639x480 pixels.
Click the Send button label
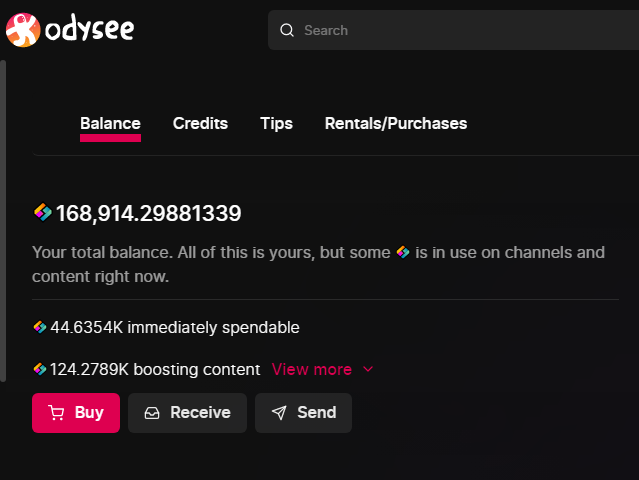317,412
